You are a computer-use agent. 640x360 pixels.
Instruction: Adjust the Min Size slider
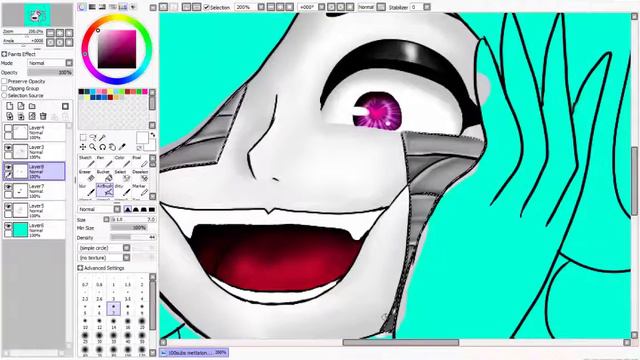pos(128,228)
